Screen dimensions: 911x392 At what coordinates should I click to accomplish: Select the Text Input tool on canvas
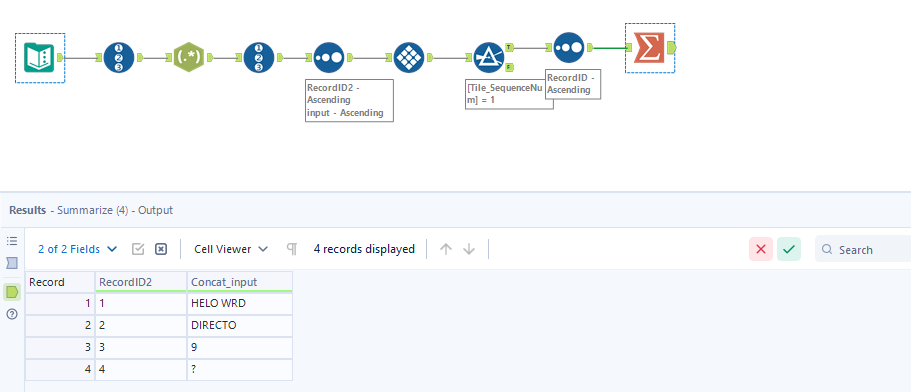click(x=39, y=57)
